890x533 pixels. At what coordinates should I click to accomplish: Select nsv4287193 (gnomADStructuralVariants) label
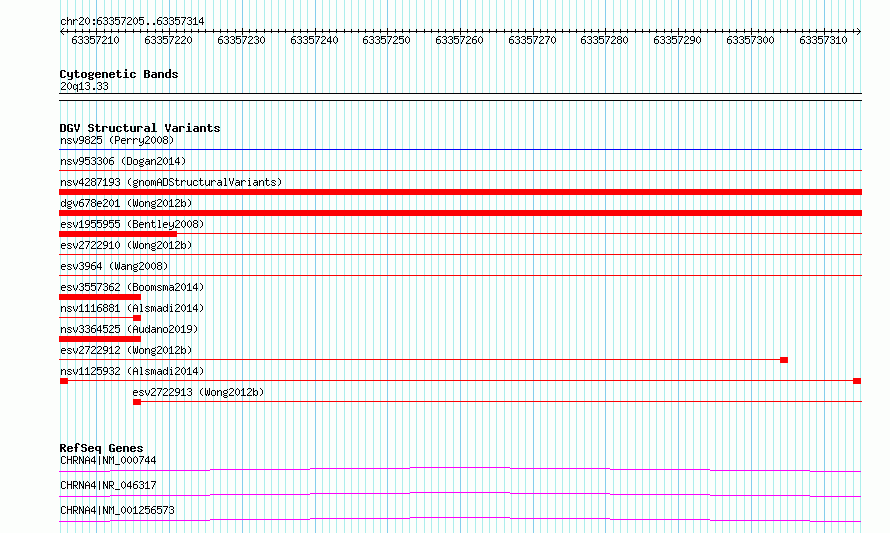[171, 182]
